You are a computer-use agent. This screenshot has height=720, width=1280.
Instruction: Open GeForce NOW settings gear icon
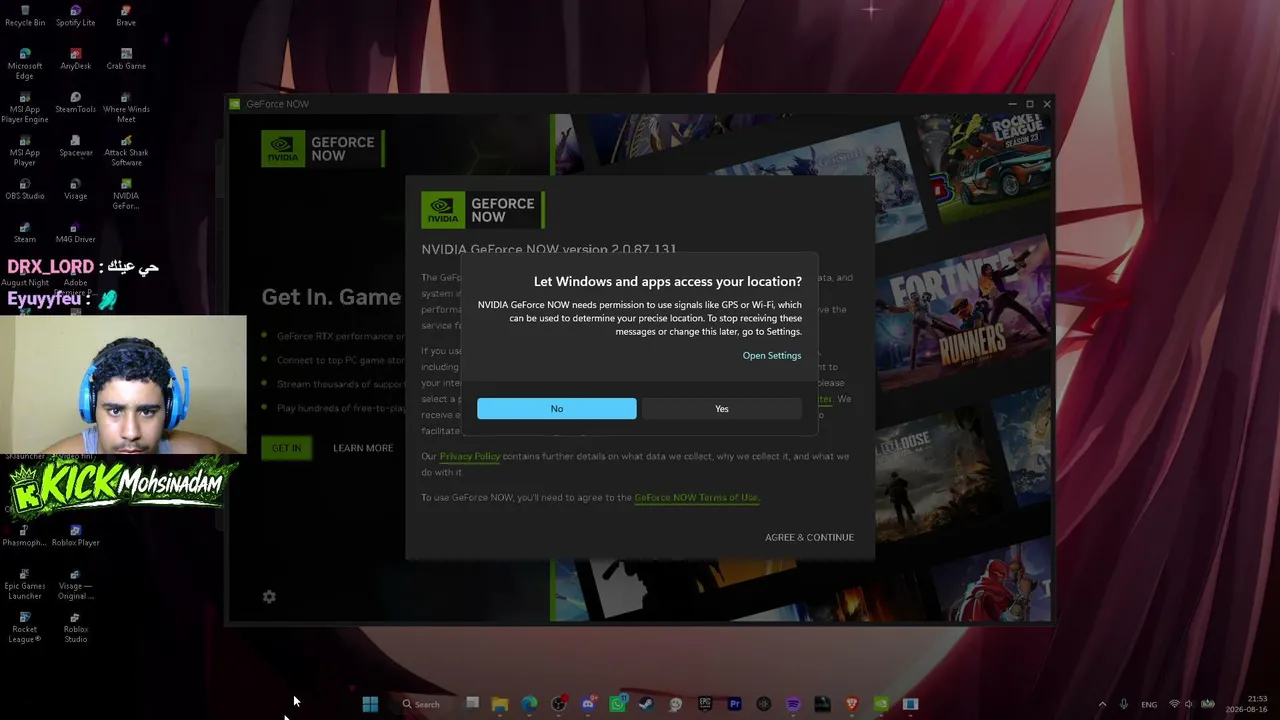click(x=269, y=597)
